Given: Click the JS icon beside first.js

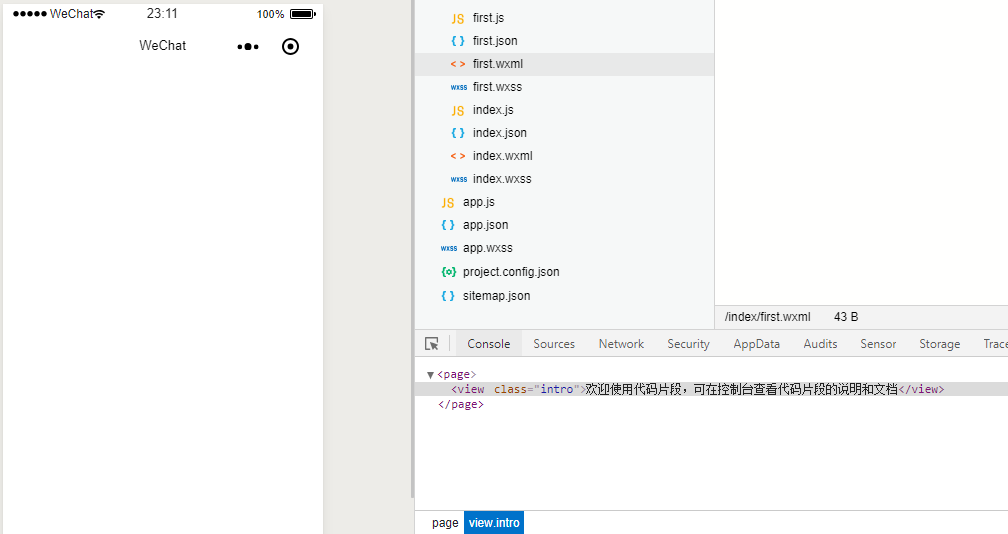Looking at the screenshot, I should [457, 18].
